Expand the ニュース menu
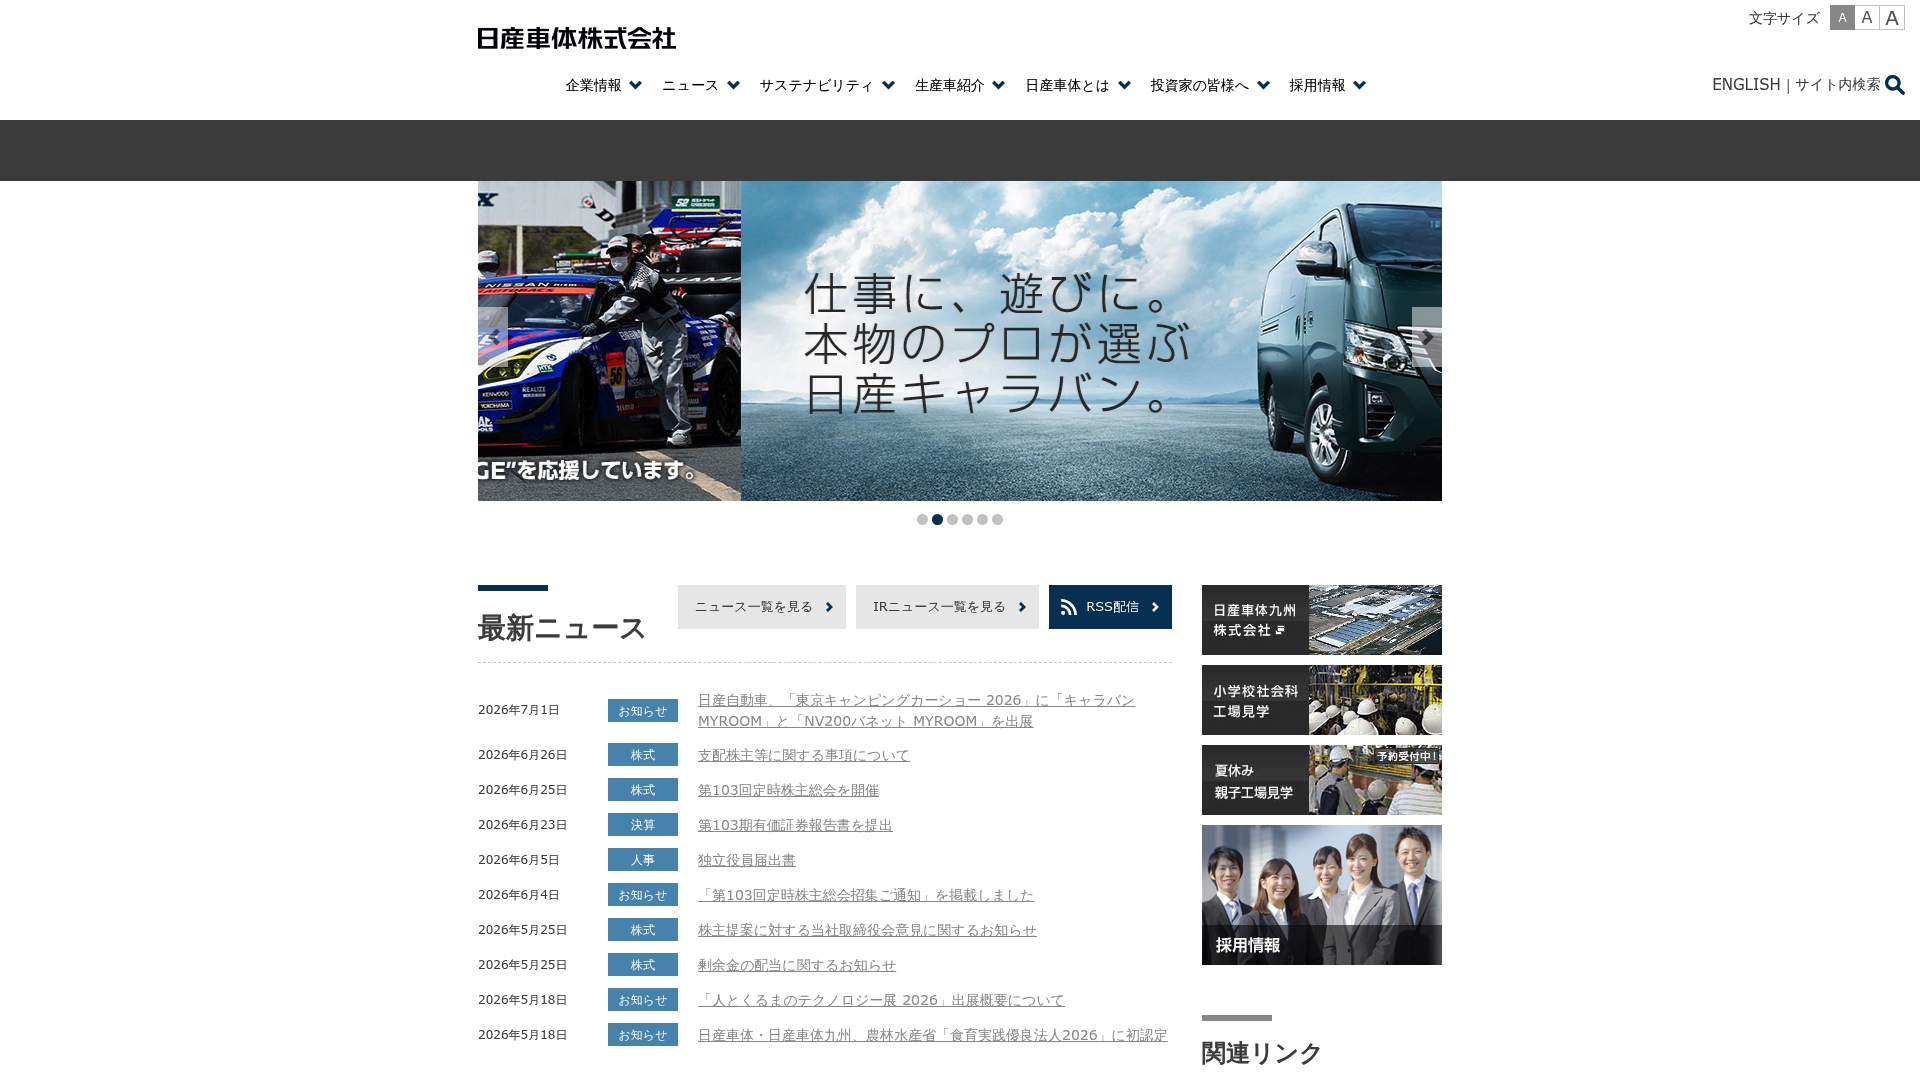1920x1080 pixels. [701, 85]
